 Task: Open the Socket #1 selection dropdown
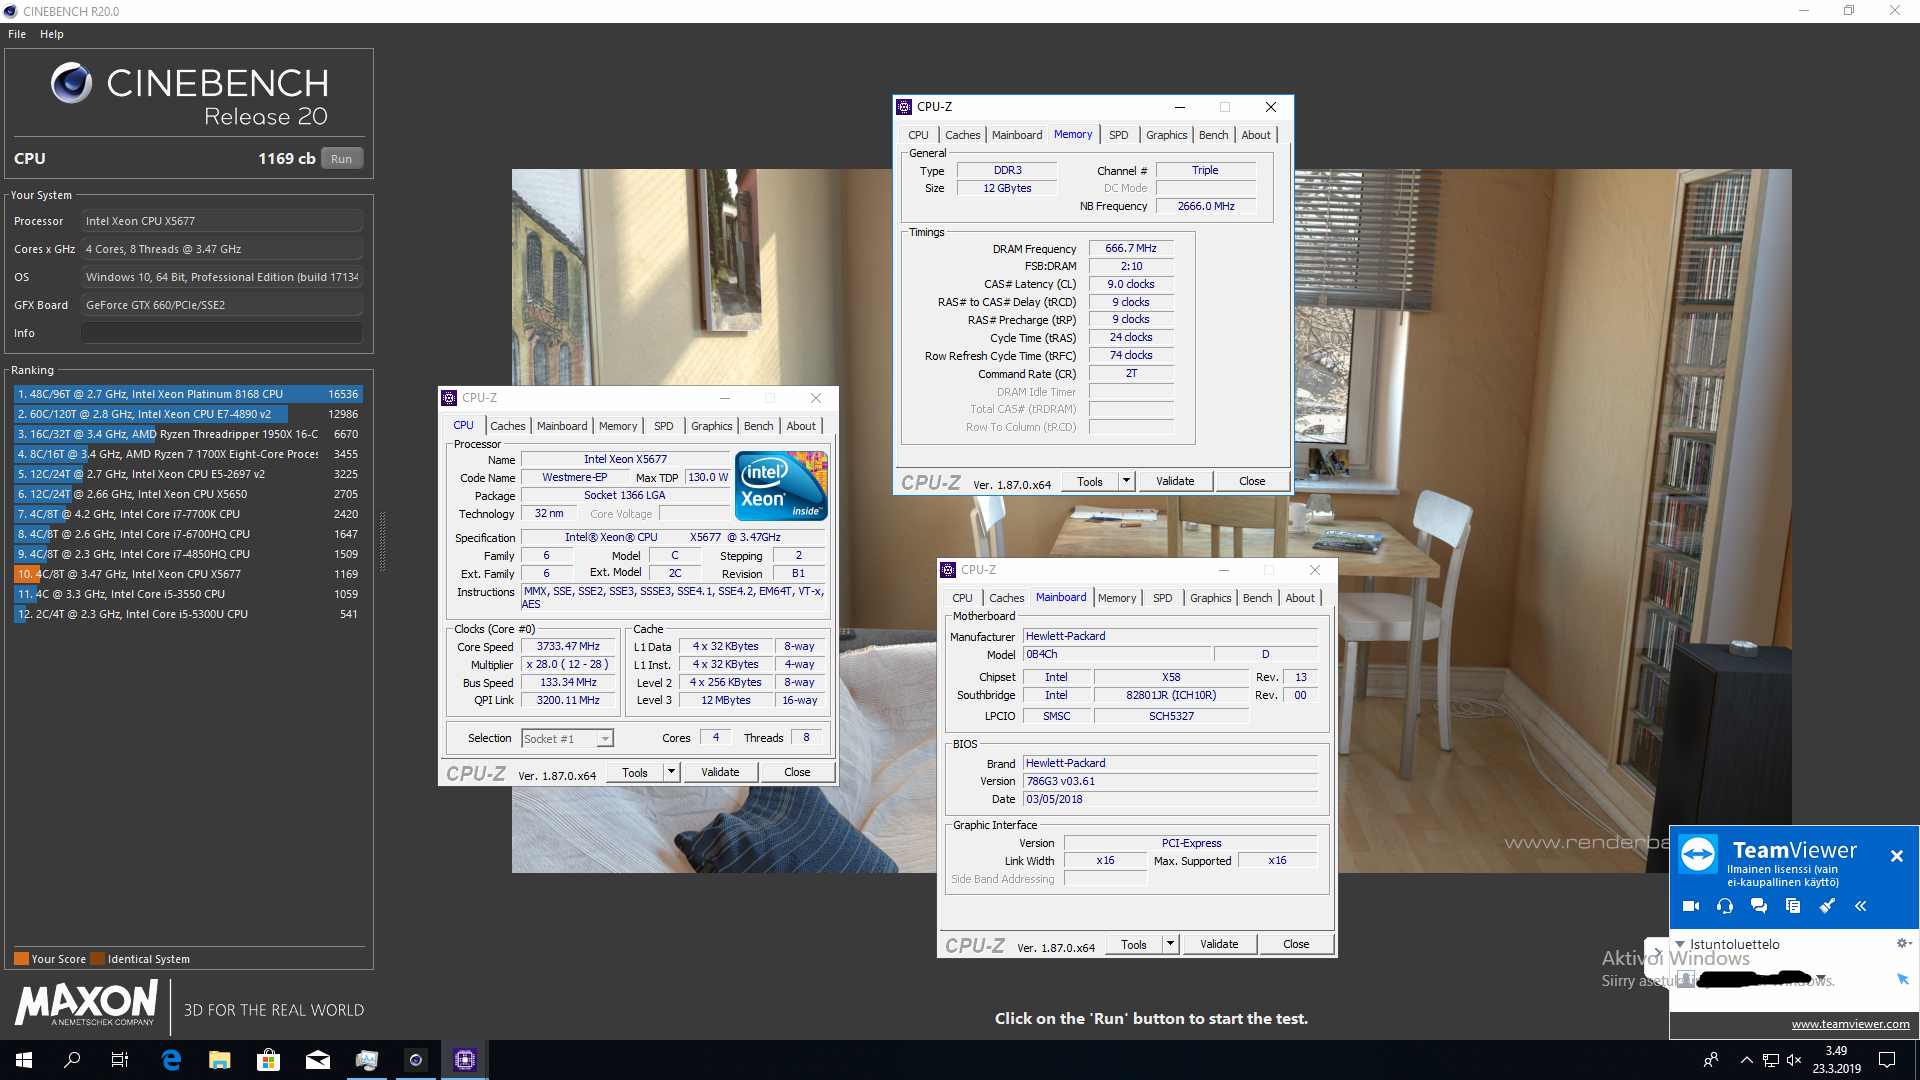[x=605, y=739]
